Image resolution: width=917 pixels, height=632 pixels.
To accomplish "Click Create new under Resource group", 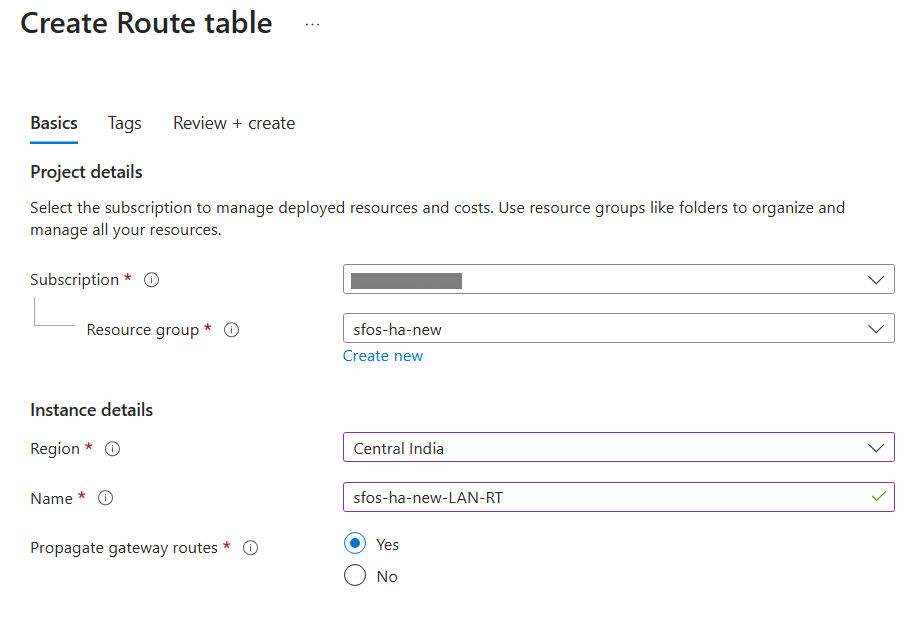I will [382, 356].
